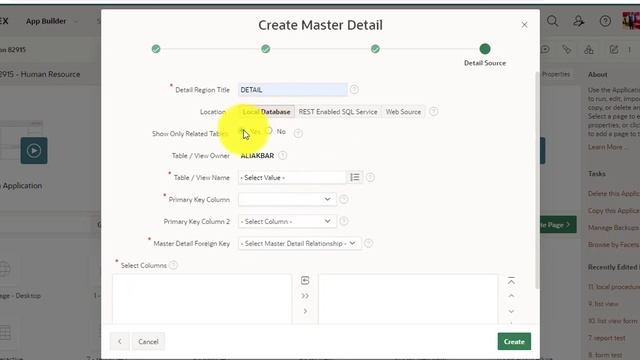Move selected column down one position
Image resolution: width=640 pixels, height=360 pixels.
511,311
